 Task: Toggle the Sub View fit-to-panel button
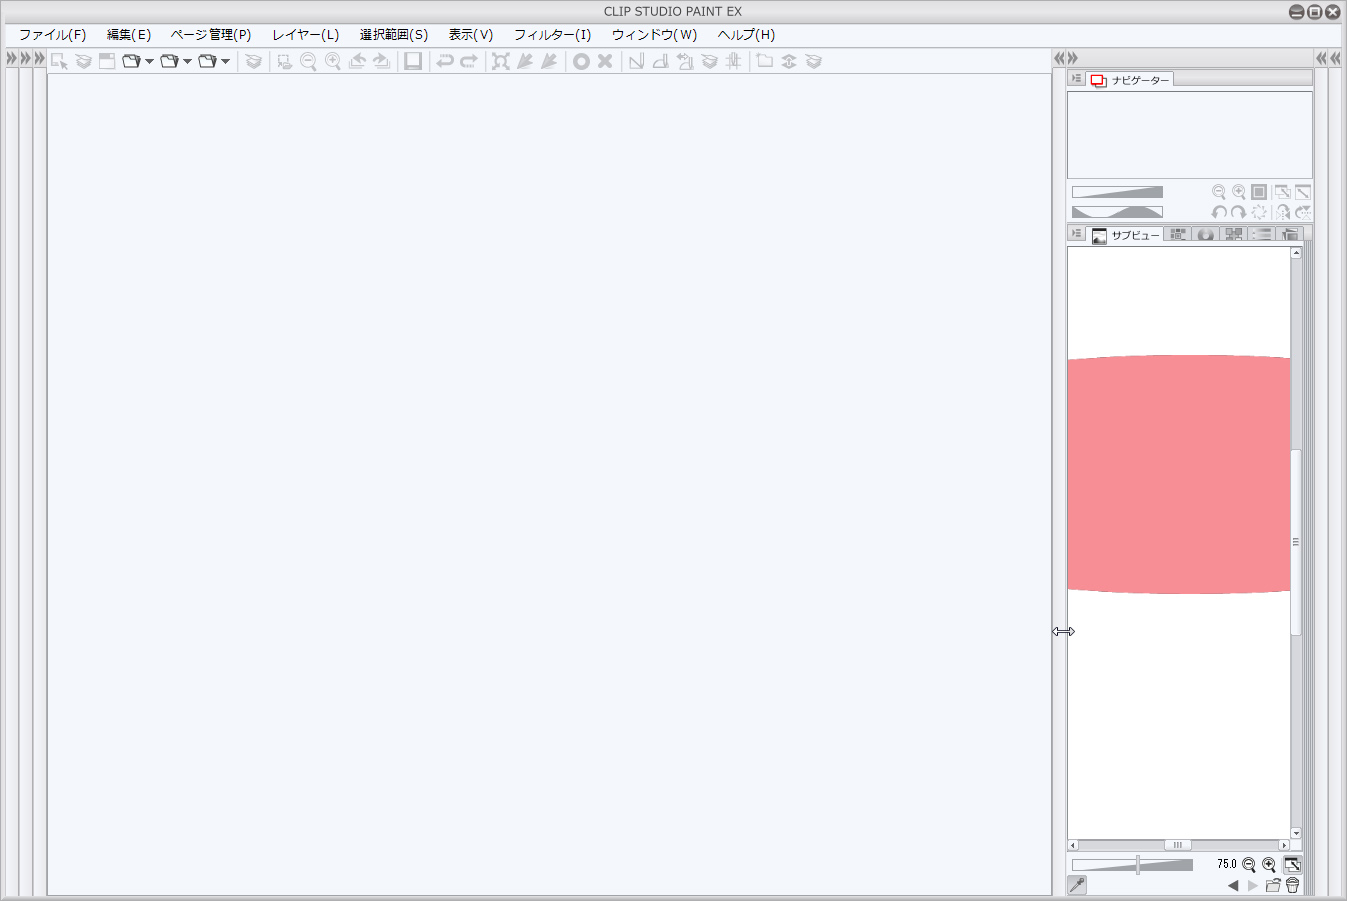(x=1292, y=865)
